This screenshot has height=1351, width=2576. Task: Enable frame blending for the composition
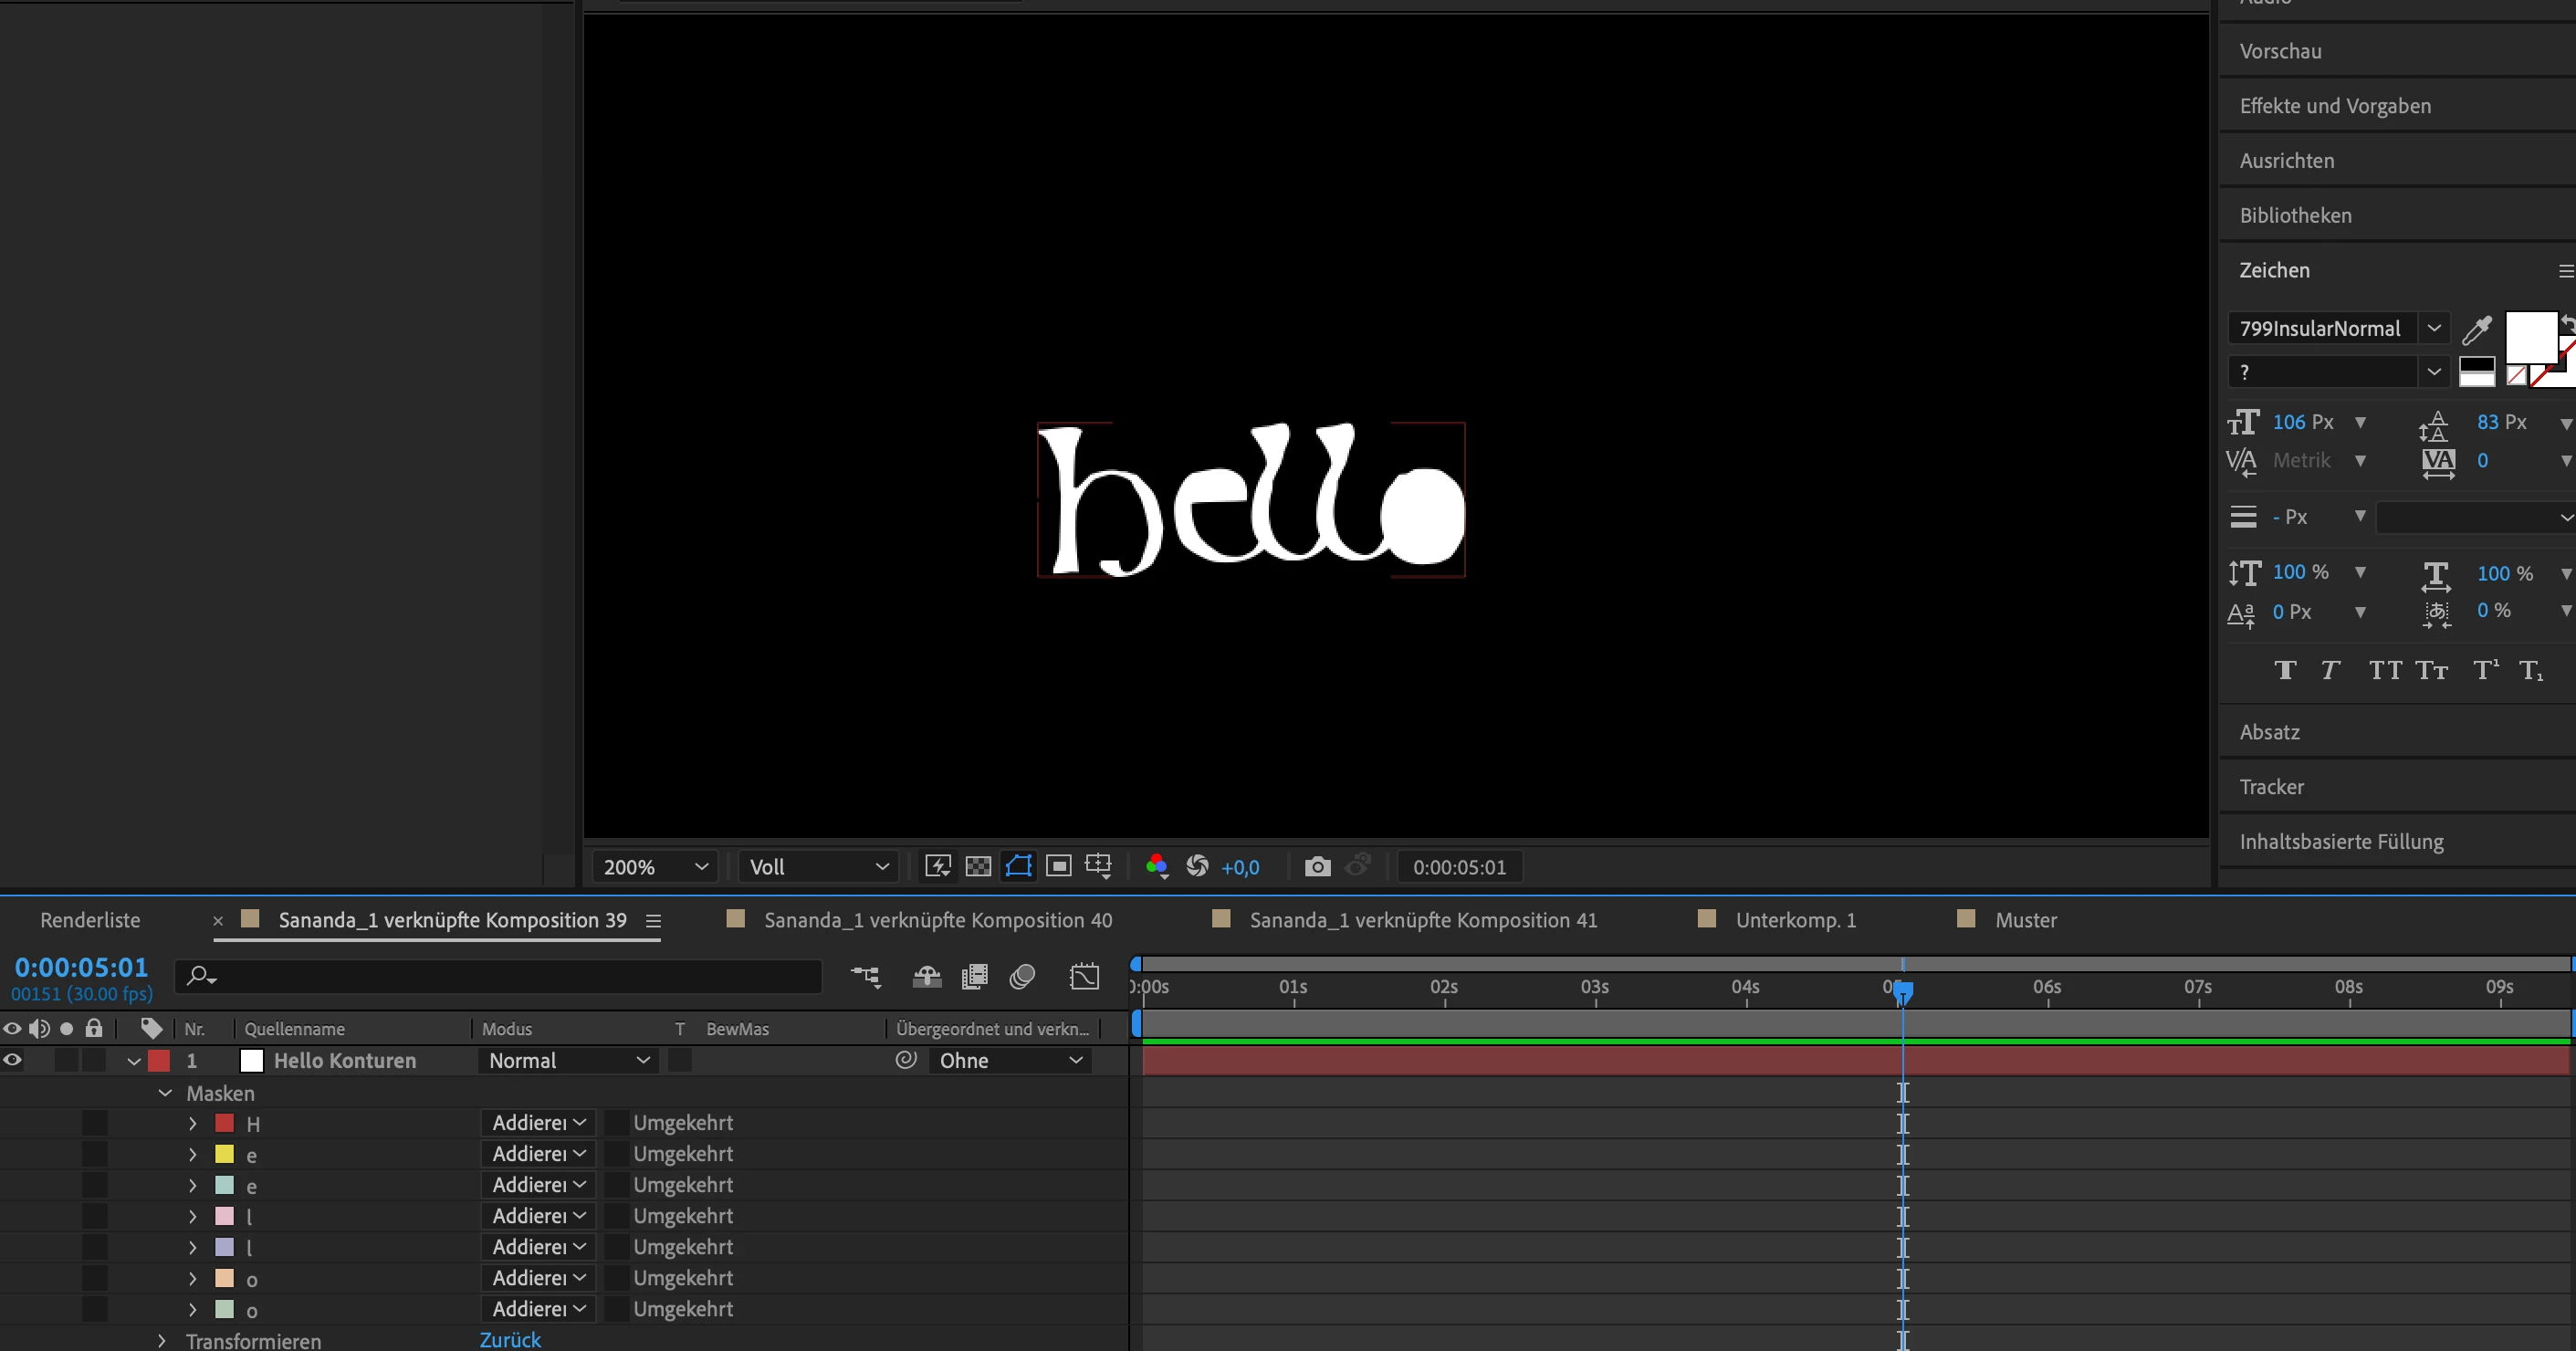point(974,976)
